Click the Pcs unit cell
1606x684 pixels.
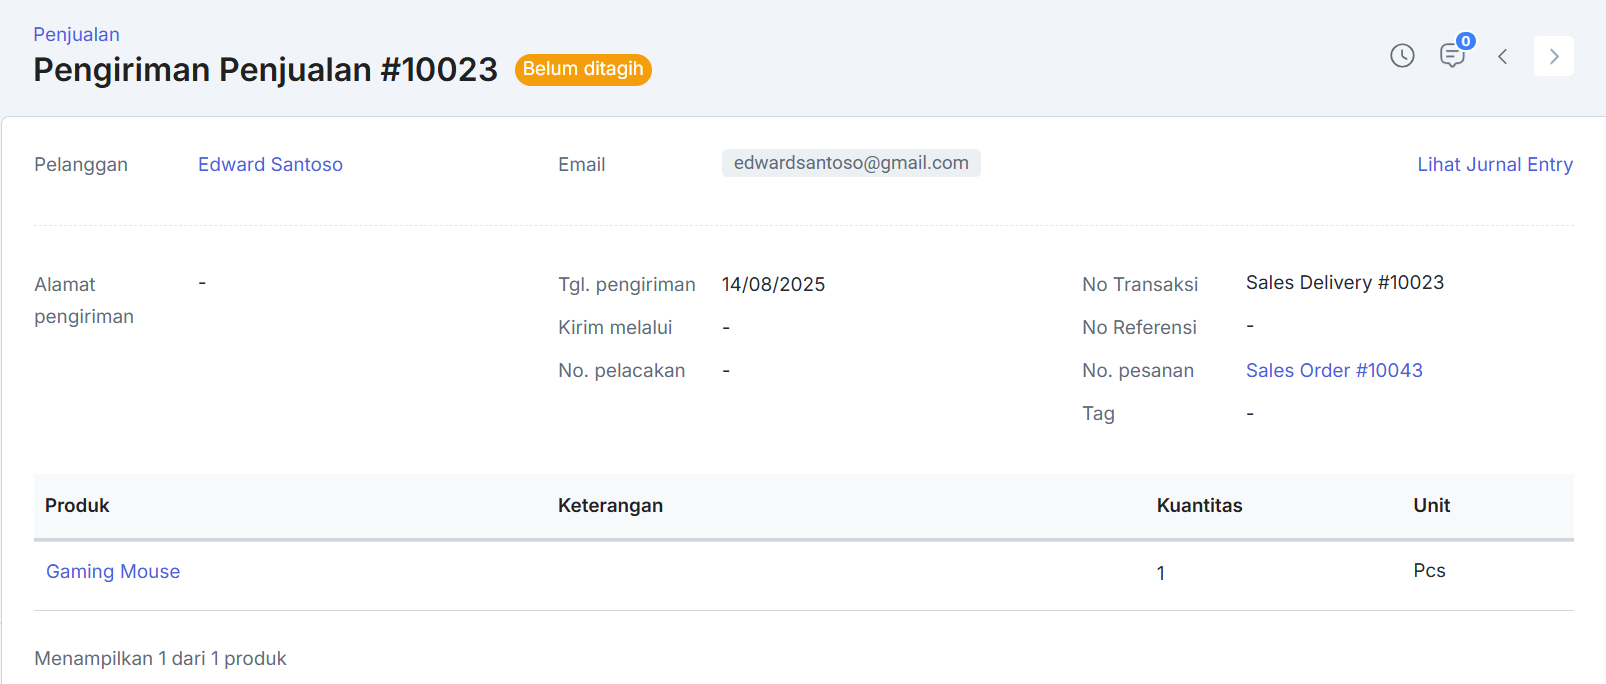click(1429, 570)
